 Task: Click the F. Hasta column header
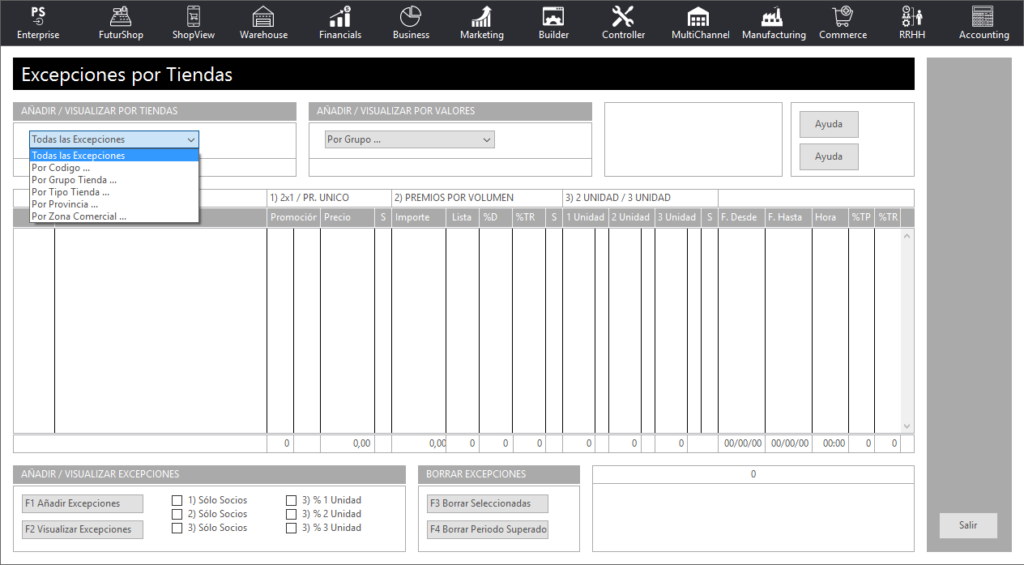point(788,218)
